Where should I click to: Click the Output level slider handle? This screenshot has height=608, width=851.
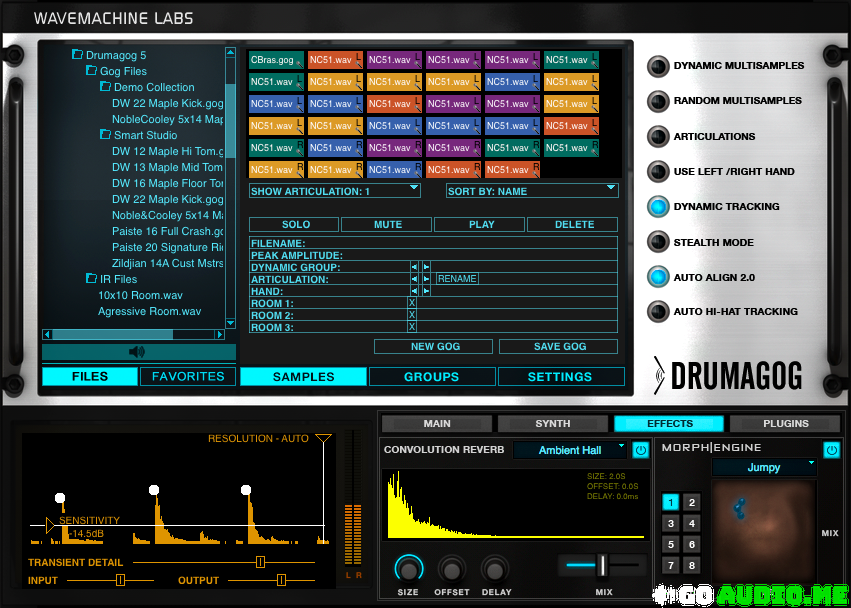click(281, 580)
